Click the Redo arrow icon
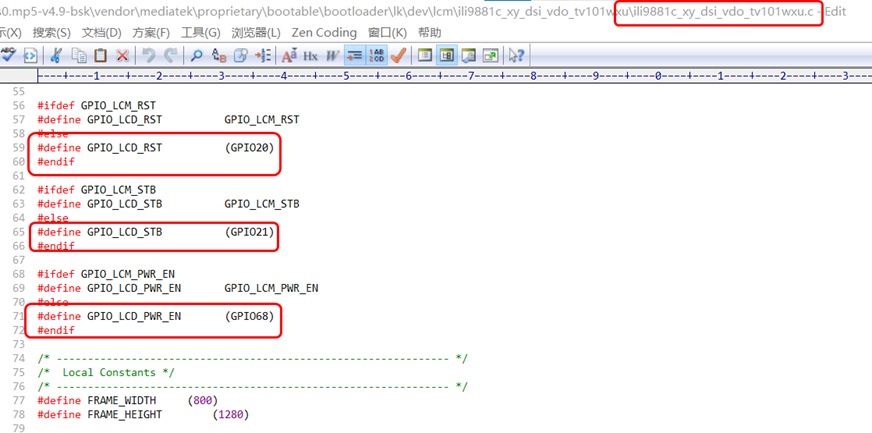Screen dimensions: 872x433 point(170,55)
